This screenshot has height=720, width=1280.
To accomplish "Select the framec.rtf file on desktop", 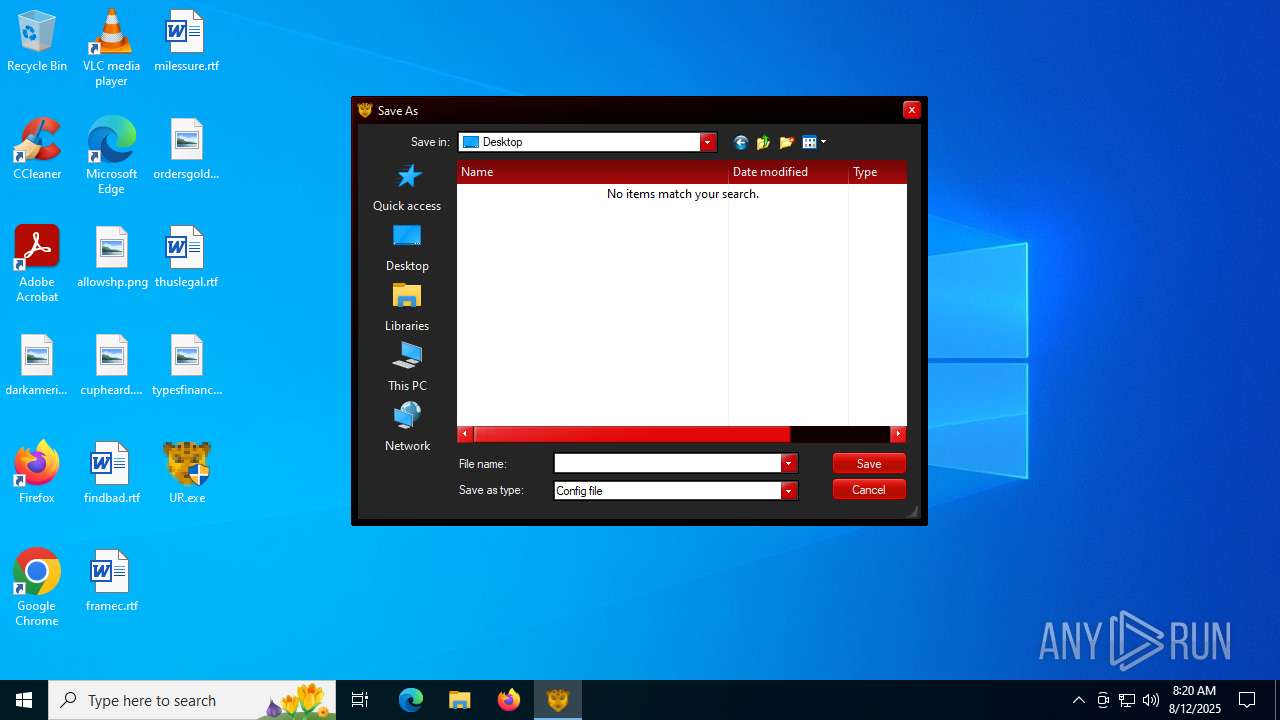I will pos(111,582).
